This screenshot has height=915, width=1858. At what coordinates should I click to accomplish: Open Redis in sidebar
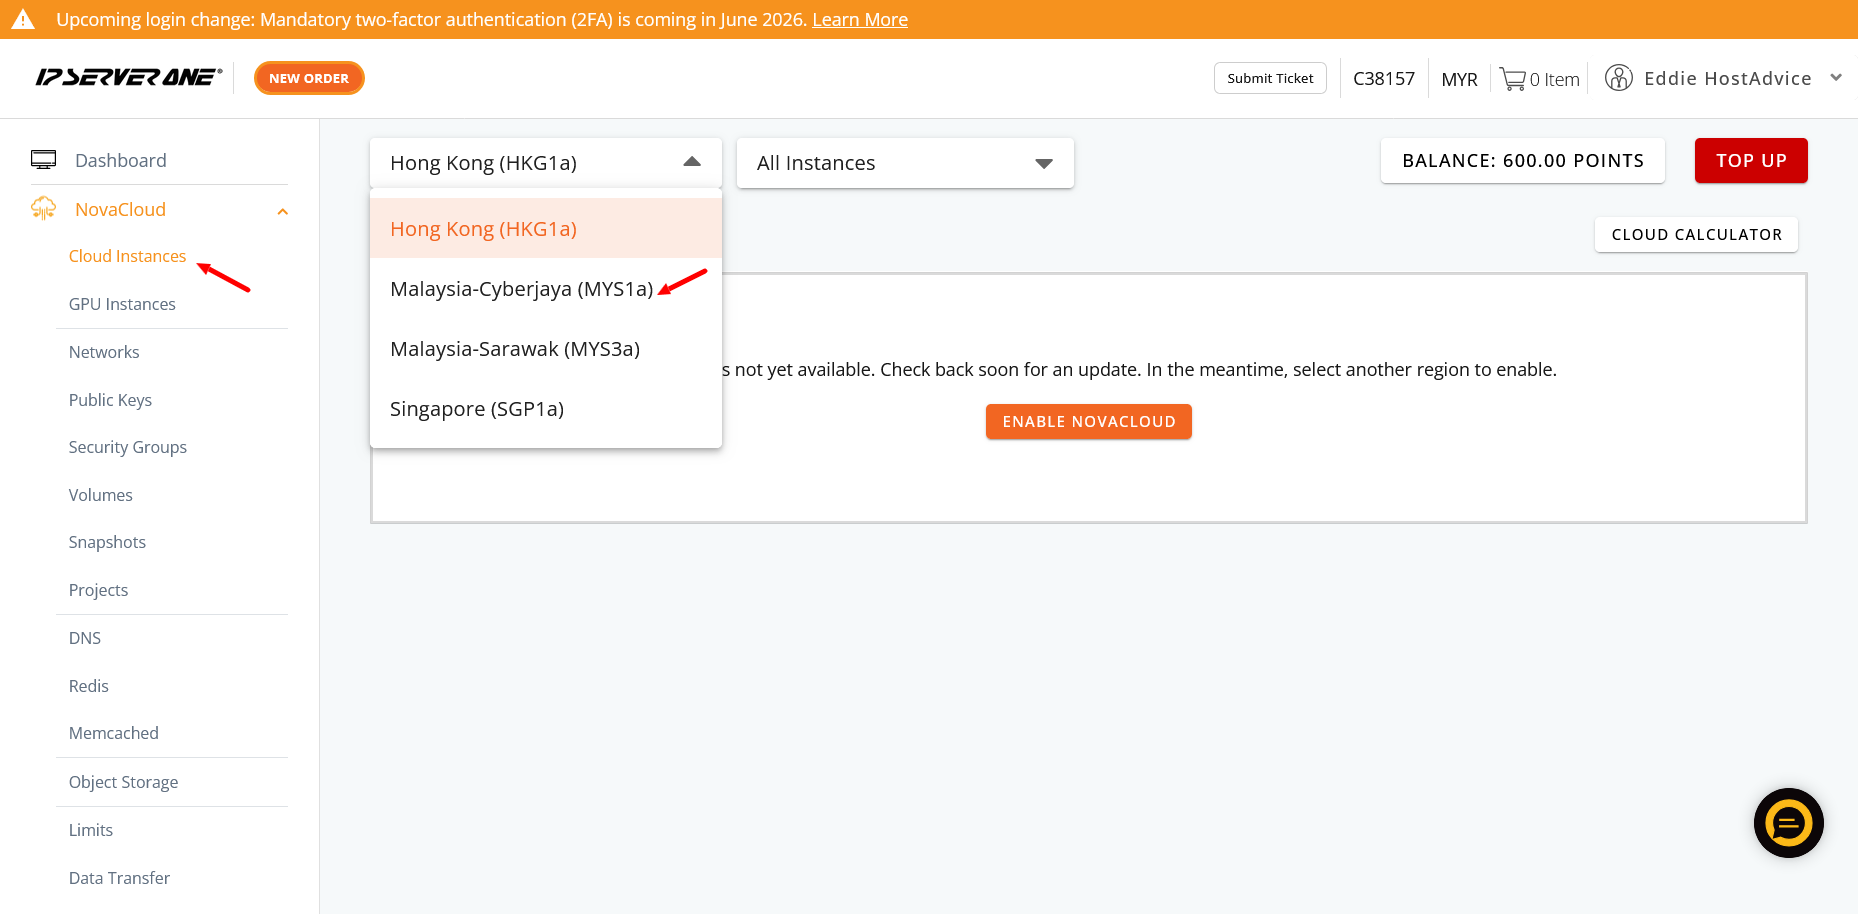pos(88,686)
